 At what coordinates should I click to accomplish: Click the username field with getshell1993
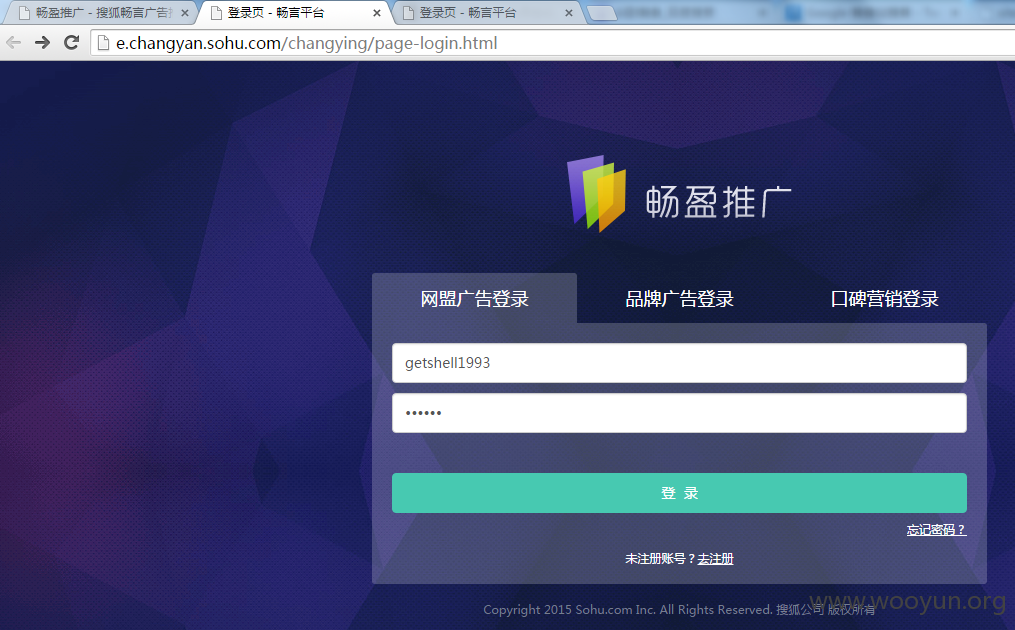click(x=679, y=363)
